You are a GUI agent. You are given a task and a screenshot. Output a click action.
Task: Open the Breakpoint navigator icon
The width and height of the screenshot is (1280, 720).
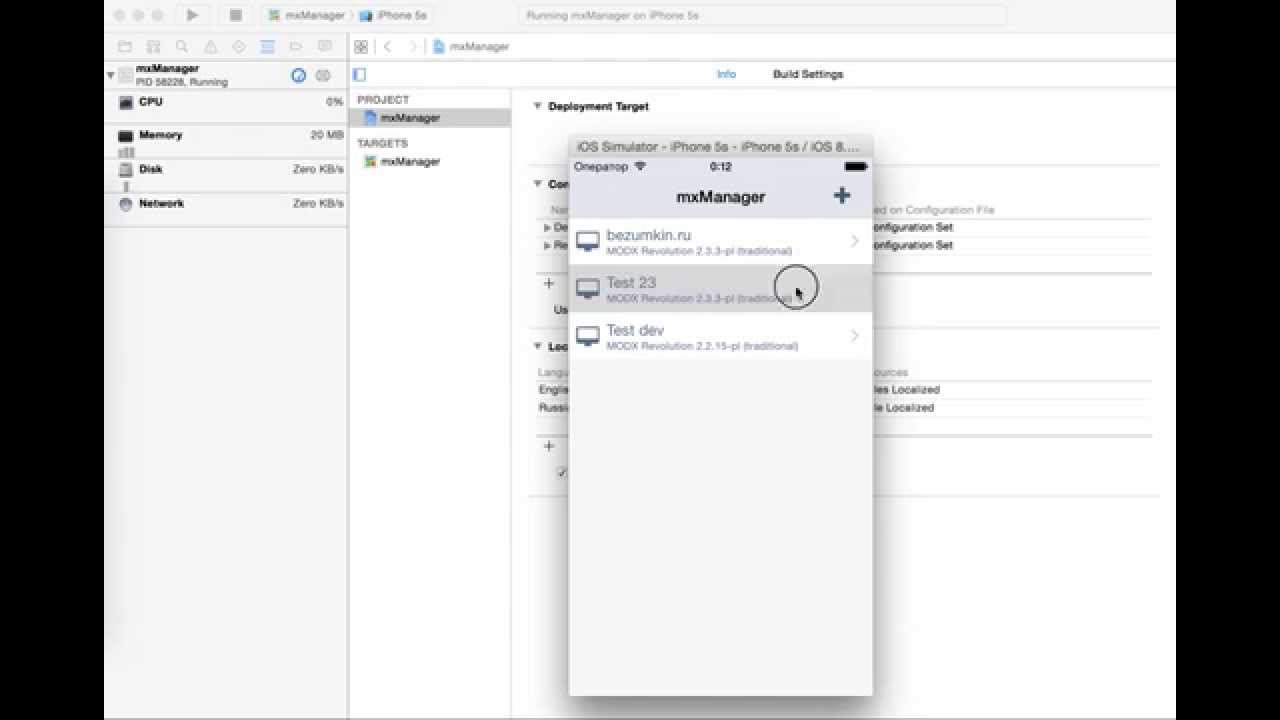pyautogui.click(x=296, y=47)
